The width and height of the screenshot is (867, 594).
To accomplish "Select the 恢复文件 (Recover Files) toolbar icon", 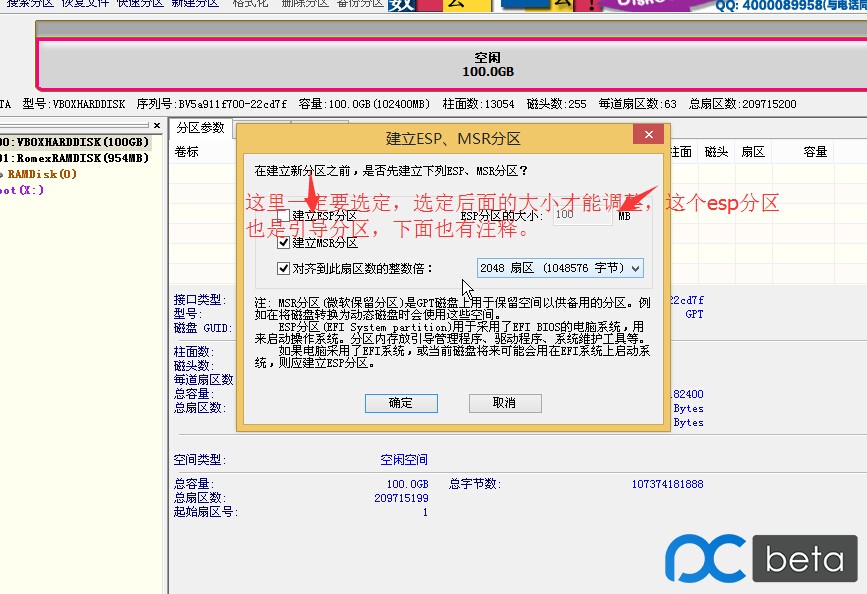I will click(85, 5).
